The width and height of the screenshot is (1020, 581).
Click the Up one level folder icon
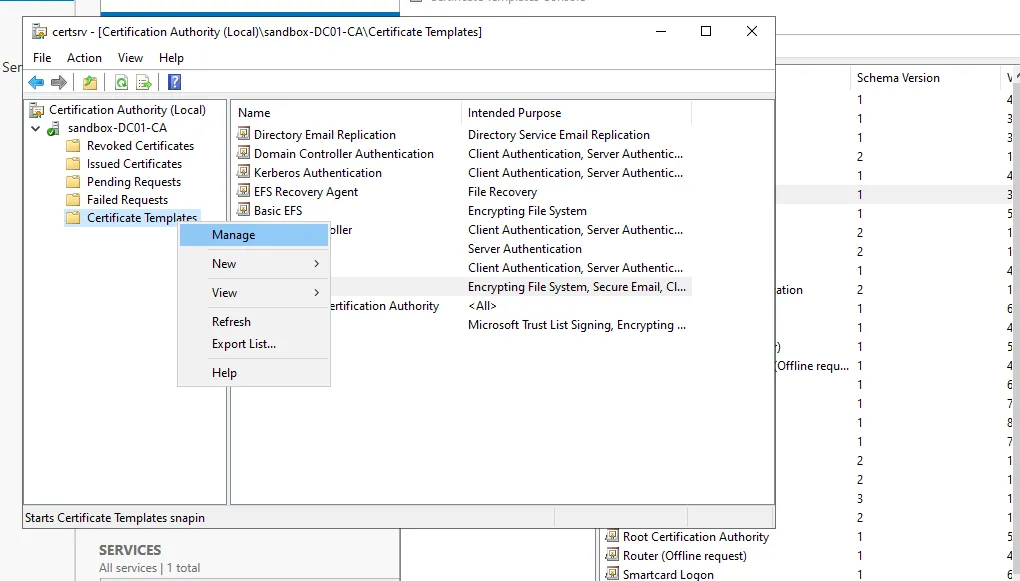[x=90, y=83]
